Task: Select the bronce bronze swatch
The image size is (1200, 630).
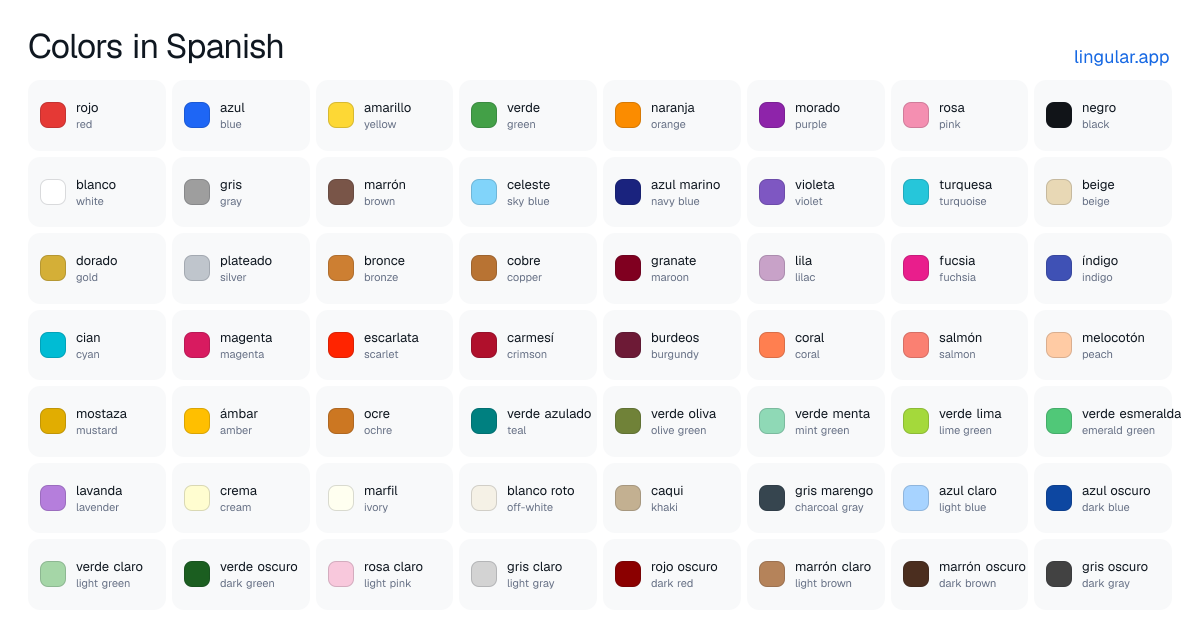Action: (341, 268)
